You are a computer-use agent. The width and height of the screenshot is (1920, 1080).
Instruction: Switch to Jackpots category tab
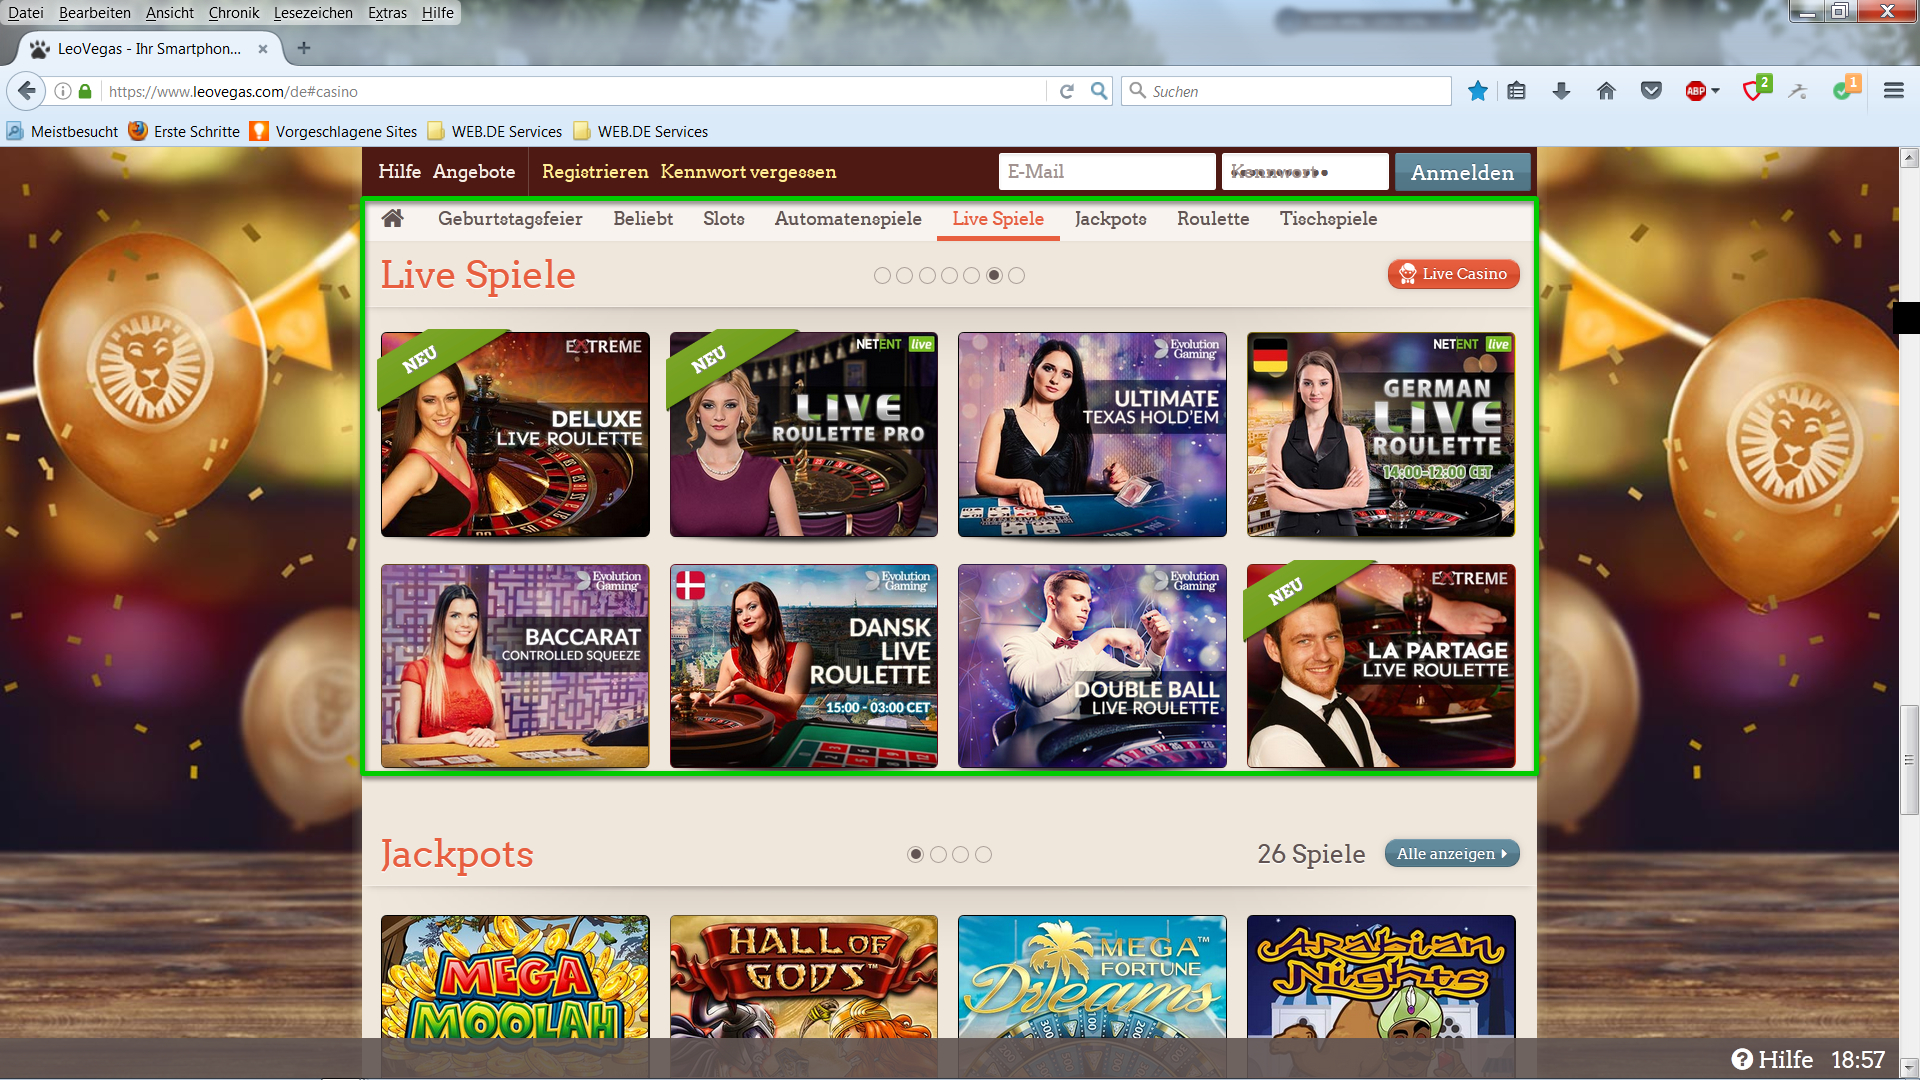[x=1110, y=218]
